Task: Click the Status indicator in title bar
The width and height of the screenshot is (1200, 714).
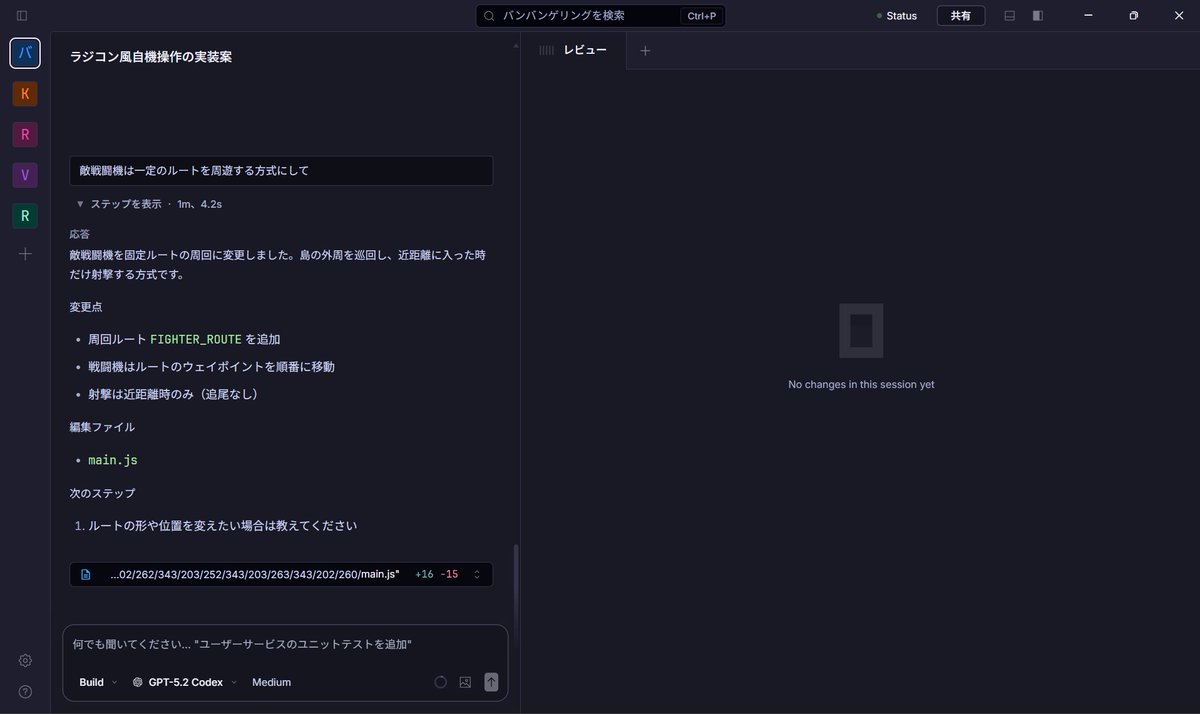Action: pos(893,15)
